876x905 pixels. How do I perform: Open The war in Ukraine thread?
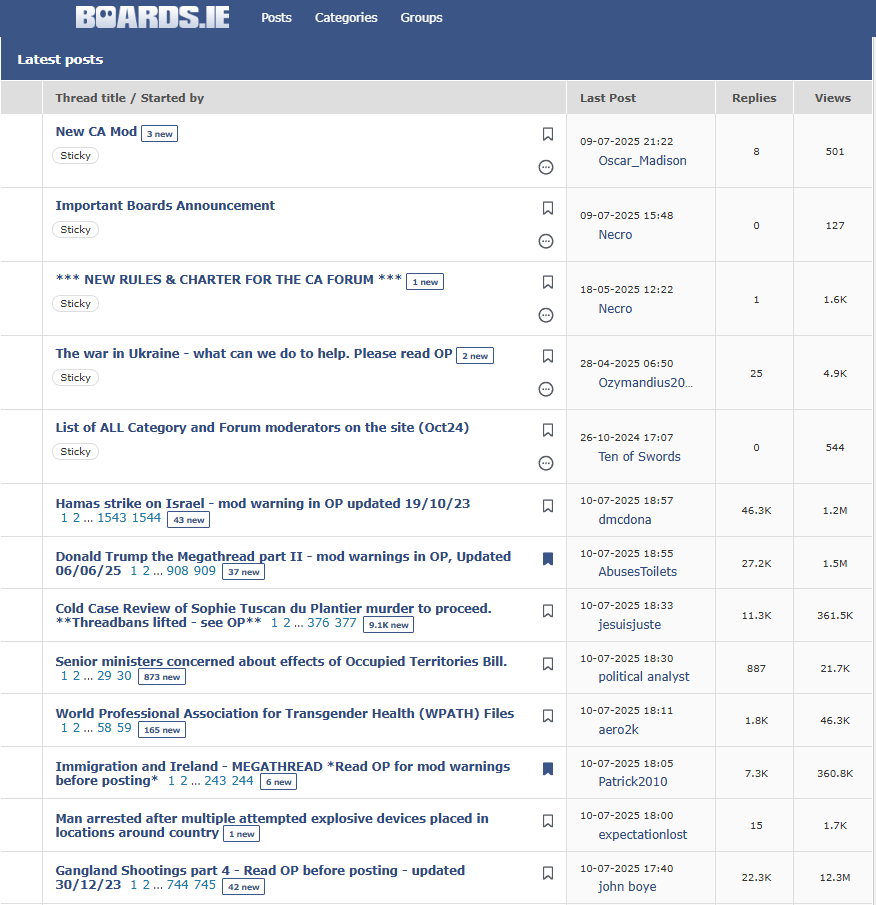click(x=254, y=353)
